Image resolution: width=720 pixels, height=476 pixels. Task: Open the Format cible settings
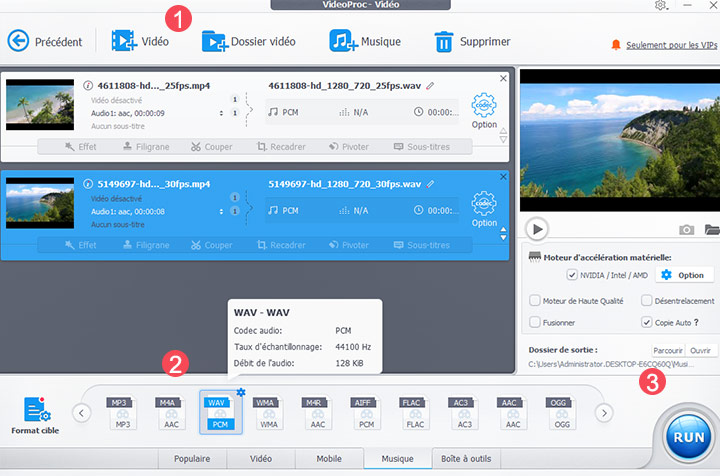35,415
